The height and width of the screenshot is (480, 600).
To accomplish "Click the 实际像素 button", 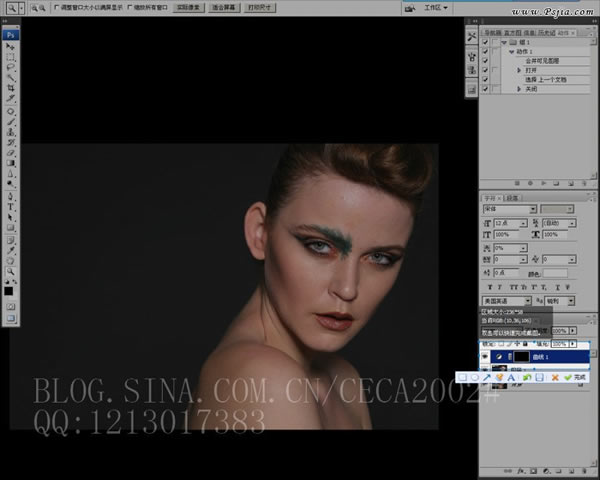I will point(188,8).
